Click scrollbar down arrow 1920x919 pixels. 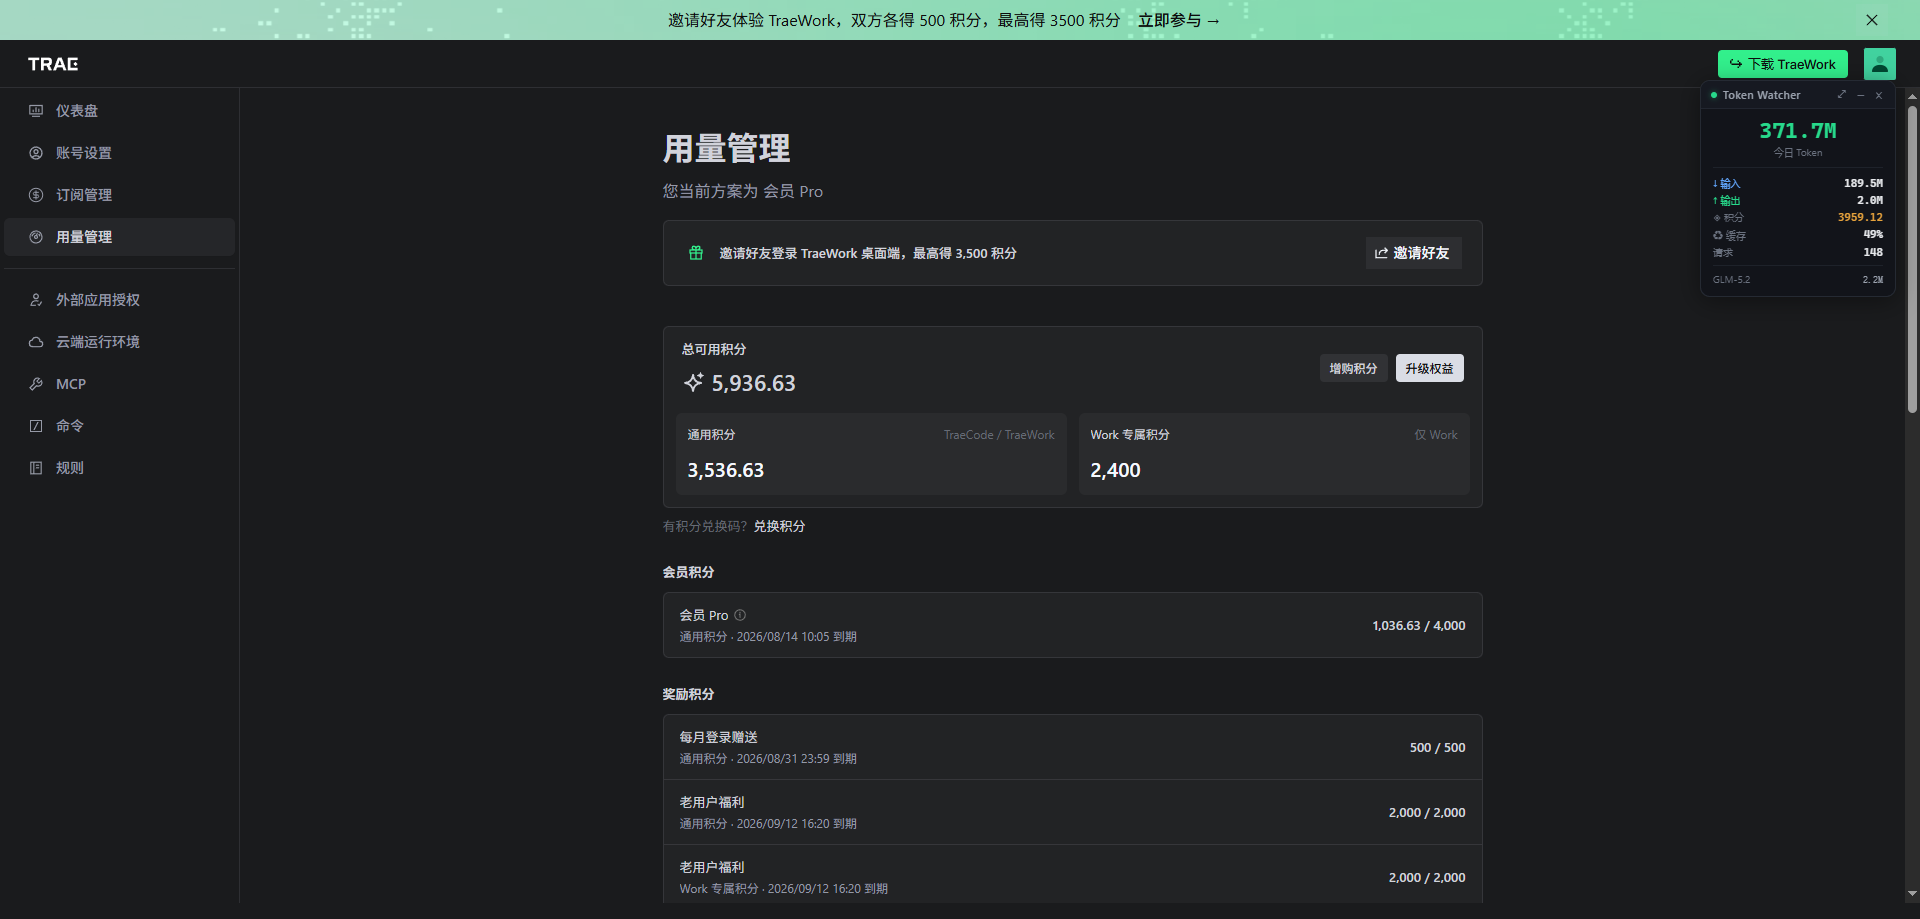[1912, 894]
